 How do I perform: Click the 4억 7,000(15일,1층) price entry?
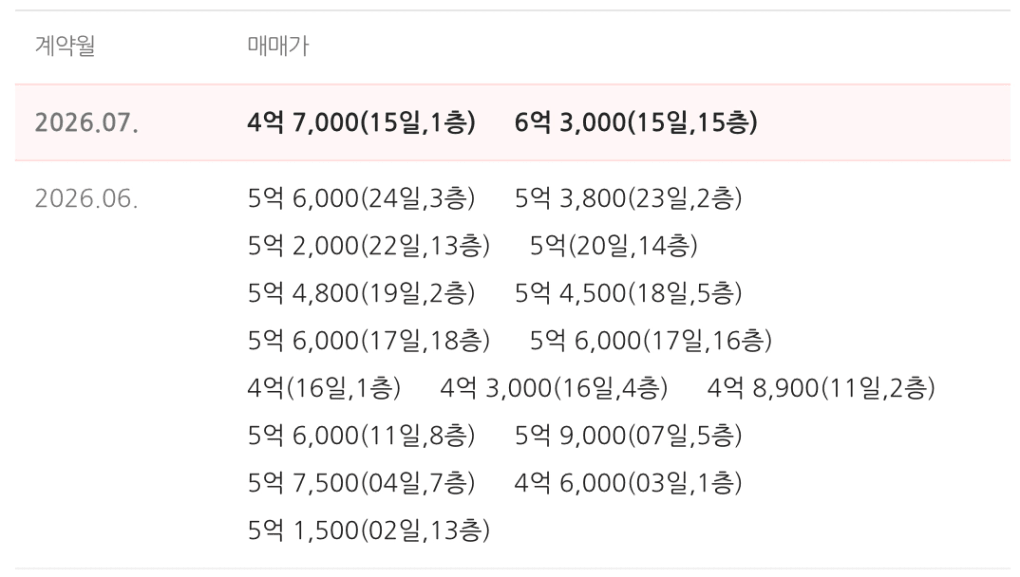[362, 122]
